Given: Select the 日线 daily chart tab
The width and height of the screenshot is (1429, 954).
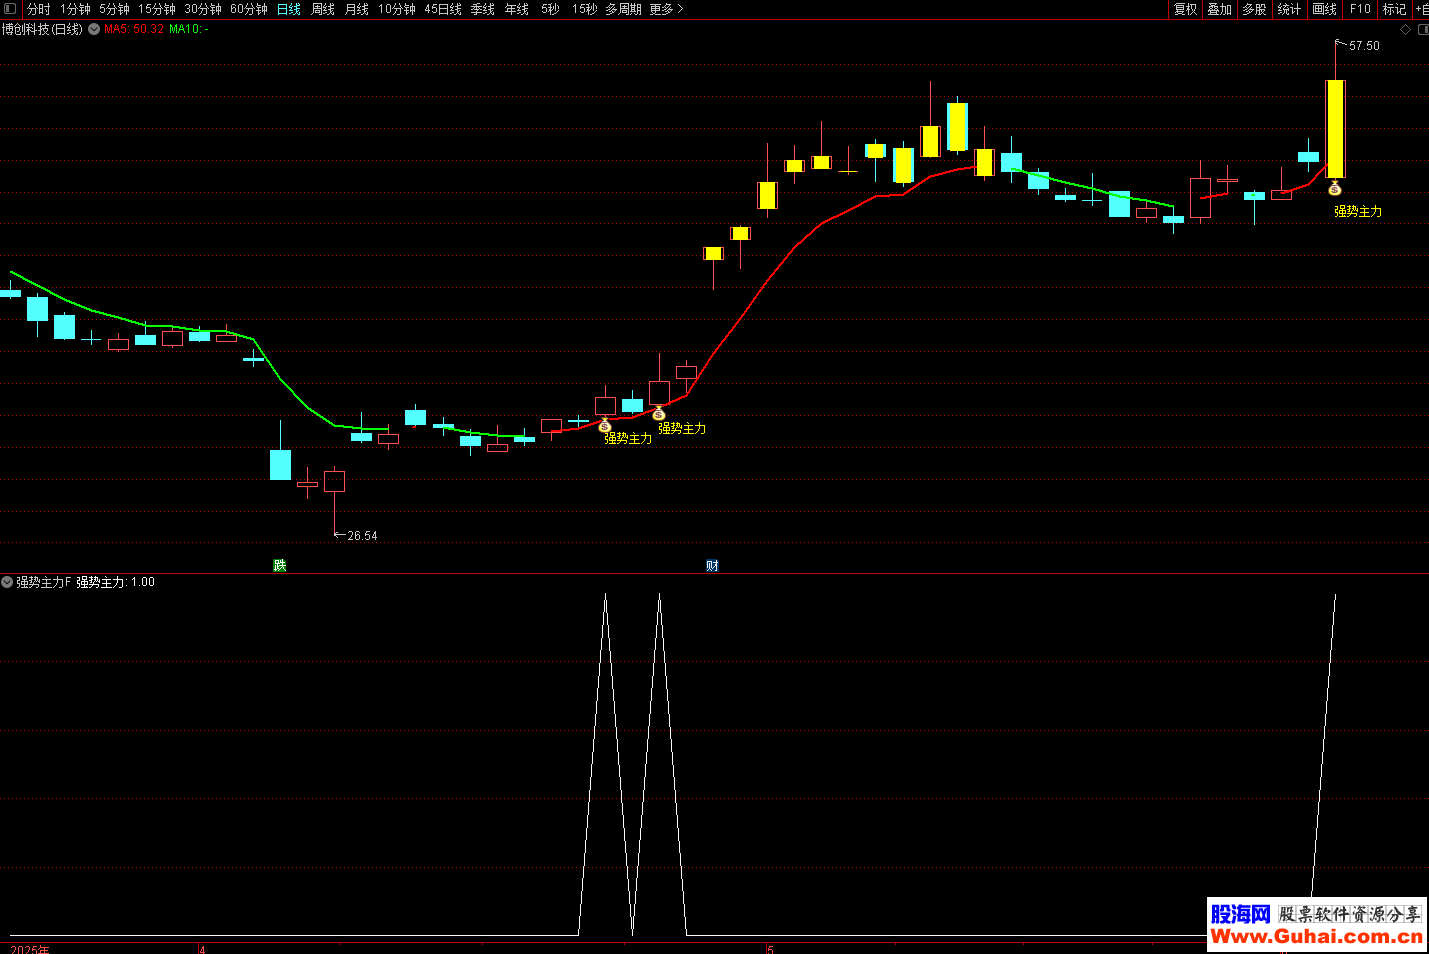Looking at the screenshot, I should 289,9.
